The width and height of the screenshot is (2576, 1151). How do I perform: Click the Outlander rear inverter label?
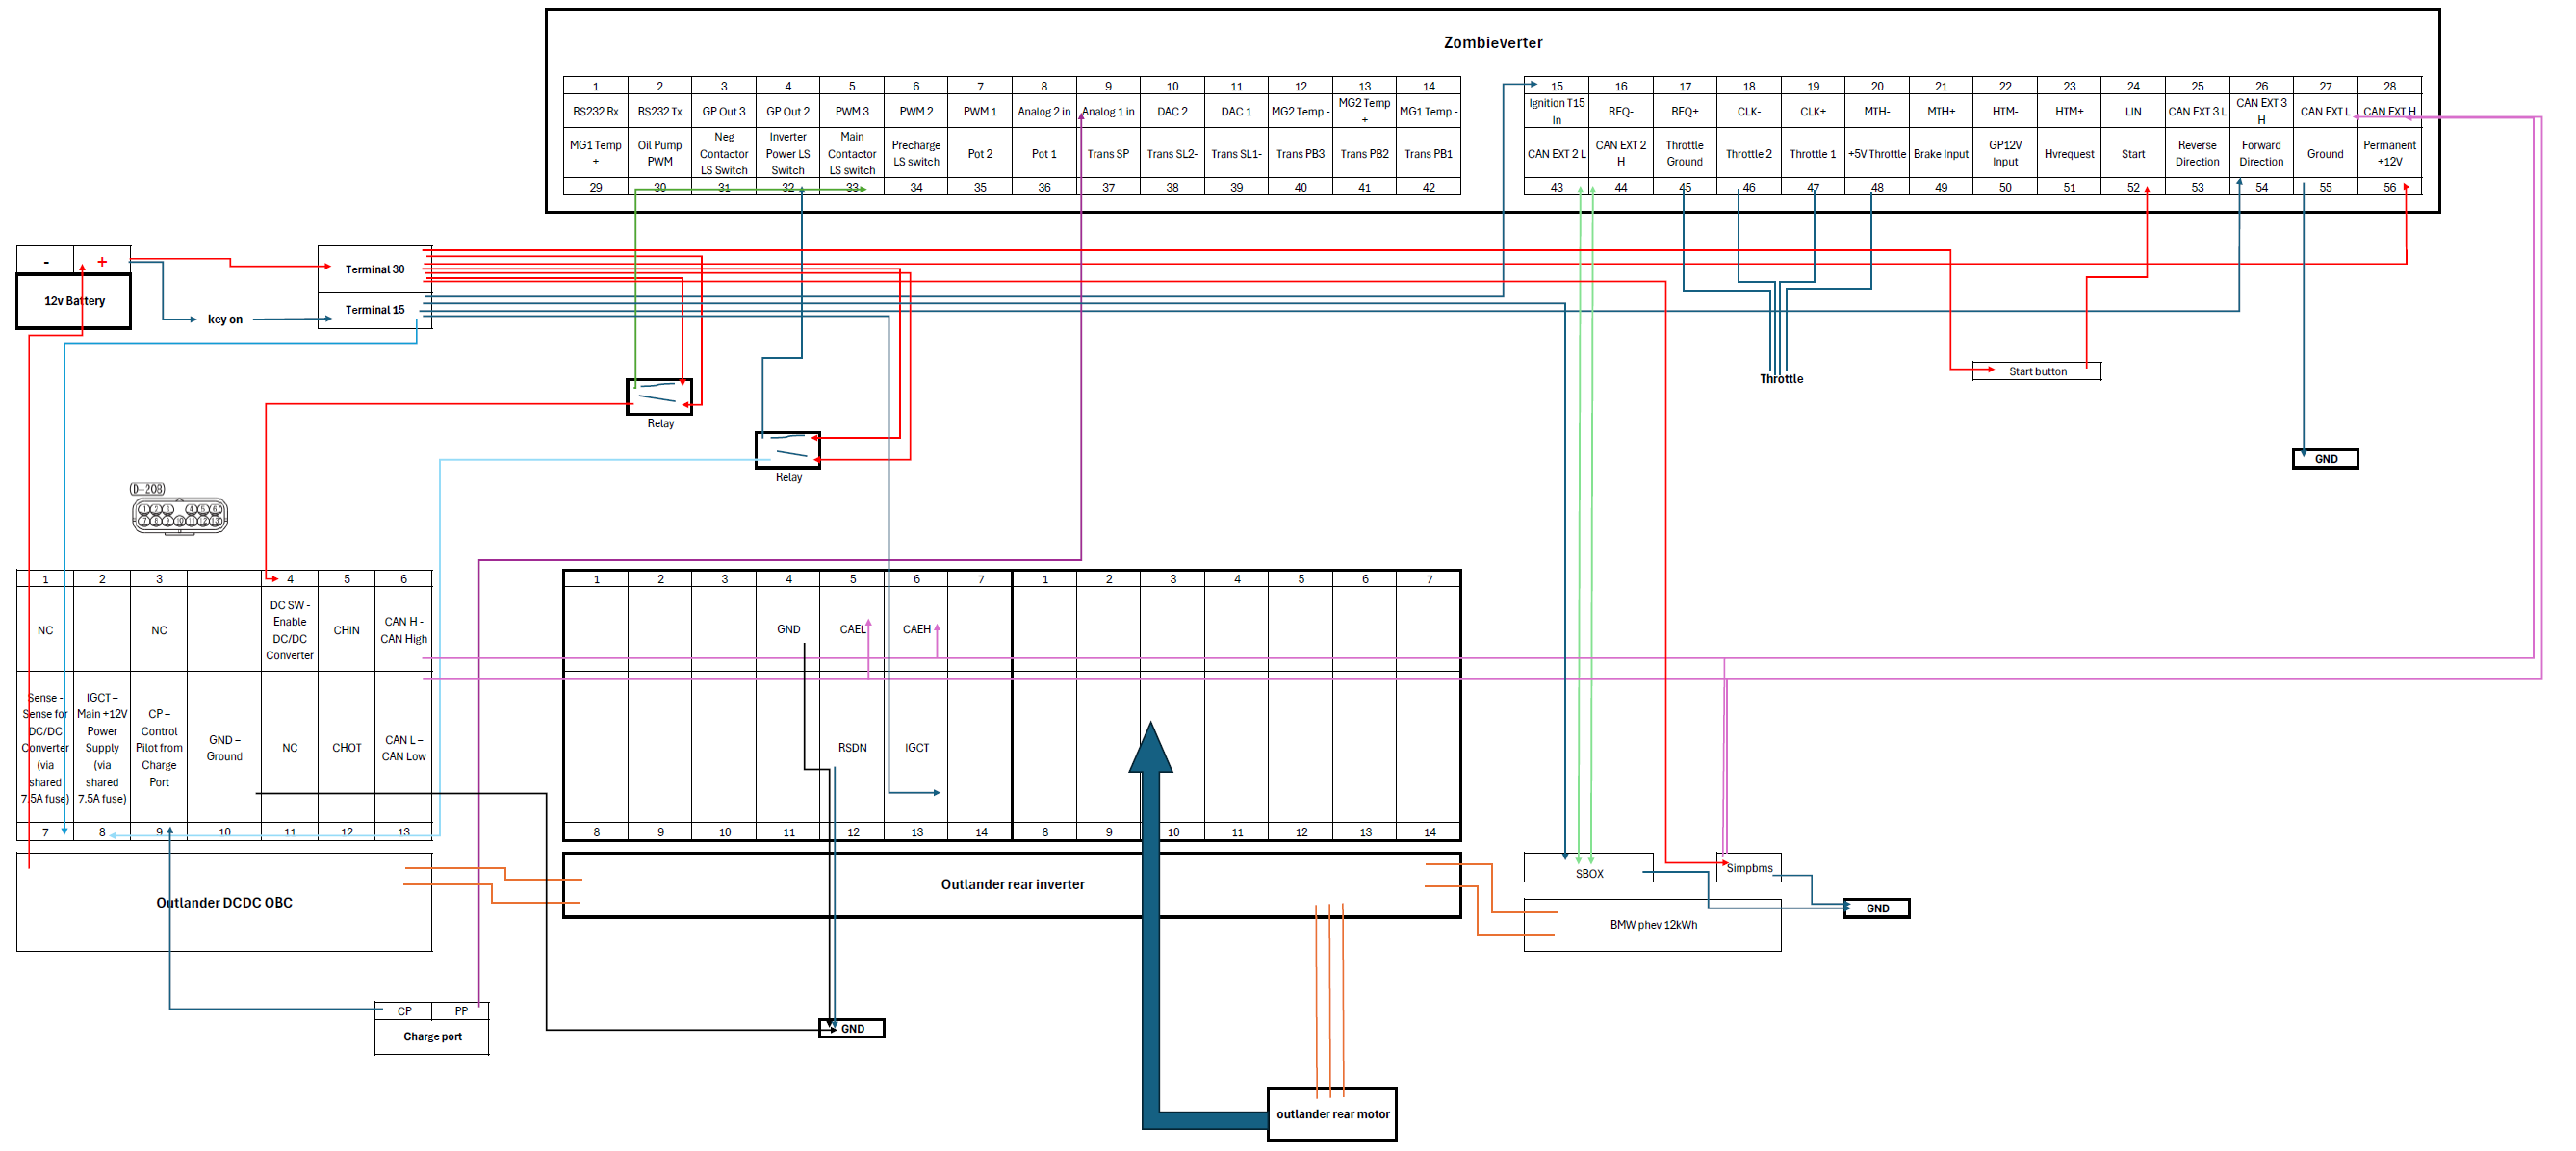(x=1012, y=884)
